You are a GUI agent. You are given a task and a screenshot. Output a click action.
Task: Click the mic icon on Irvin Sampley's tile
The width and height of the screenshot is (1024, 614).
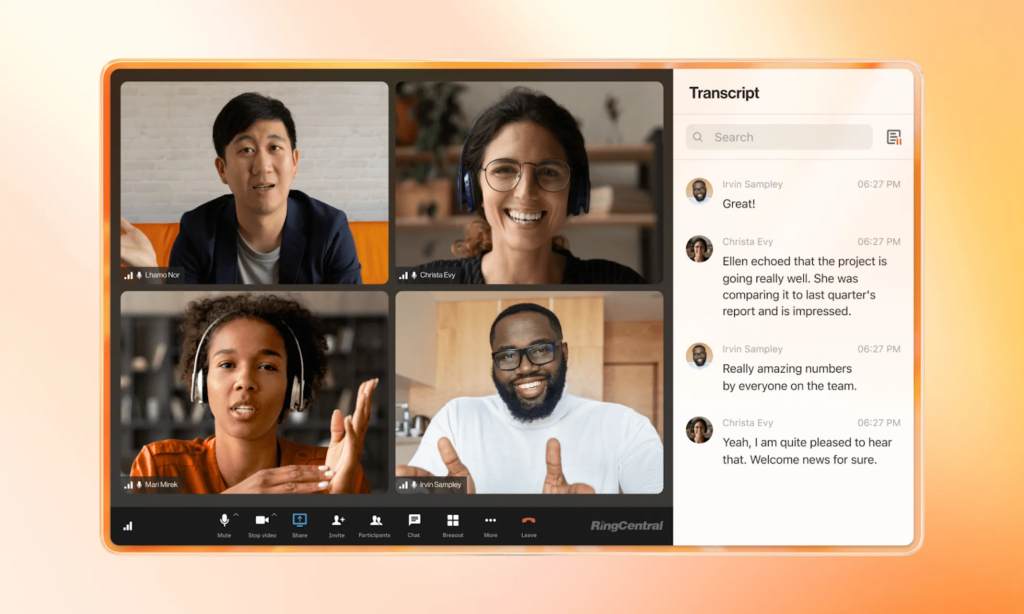click(x=413, y=484)
